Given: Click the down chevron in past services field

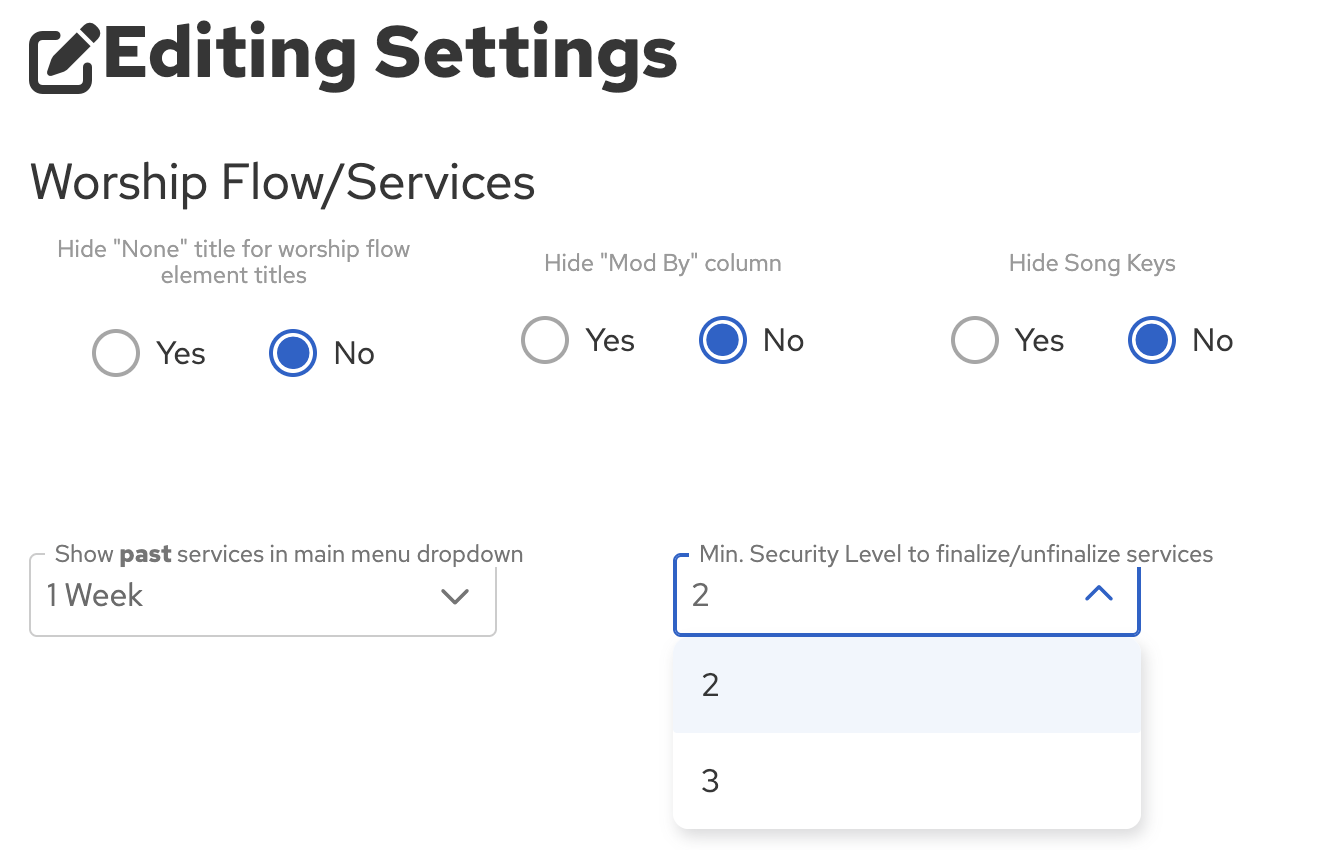Looking at the screenshot, I should click(455, 597).
